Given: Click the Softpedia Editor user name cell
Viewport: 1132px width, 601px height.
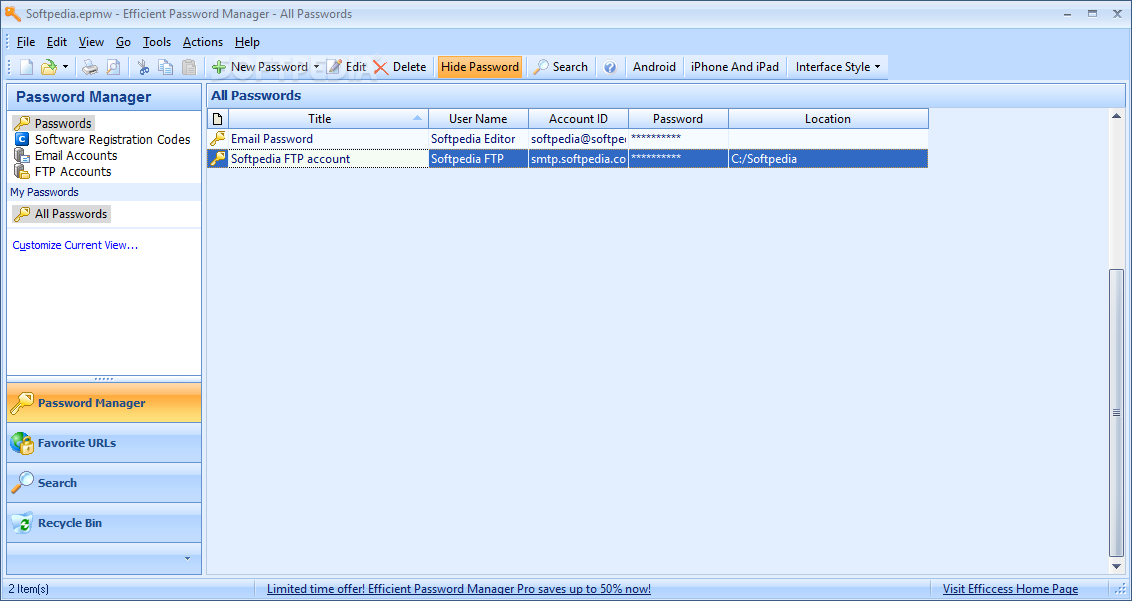Looking at the screenshot, I should point(479,139).
